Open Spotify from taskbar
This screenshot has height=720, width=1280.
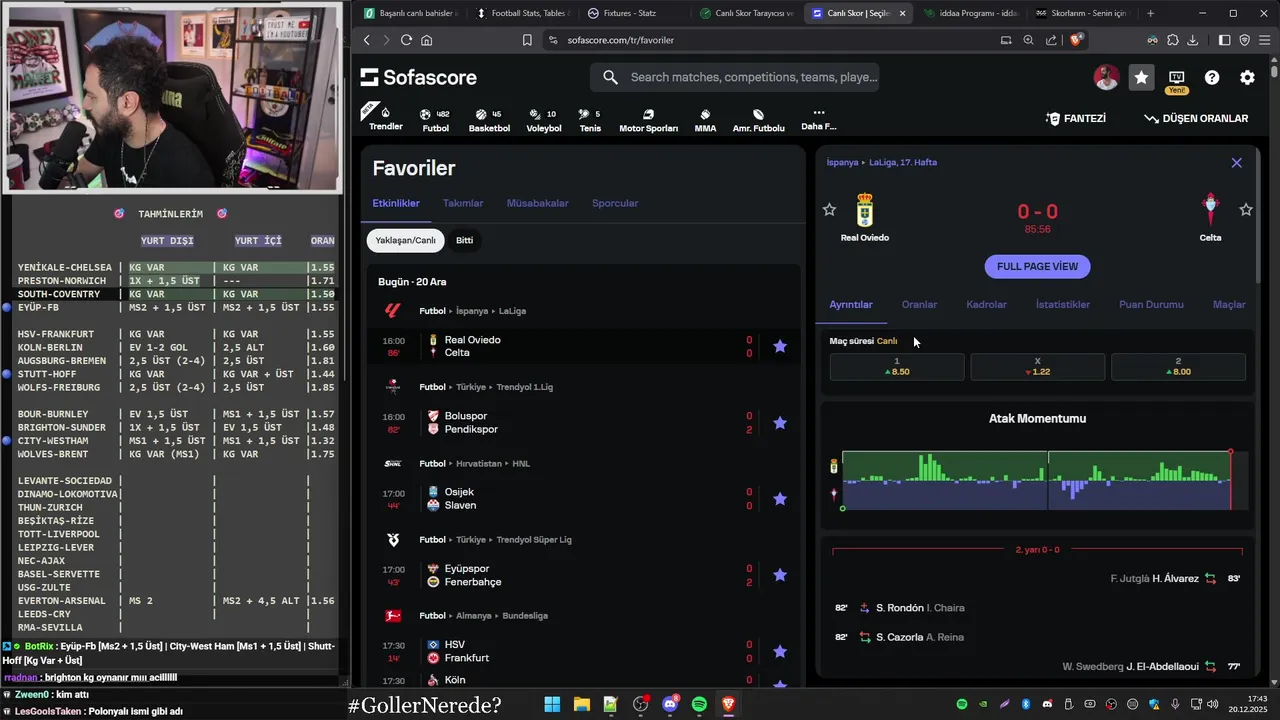pos(699,705)
